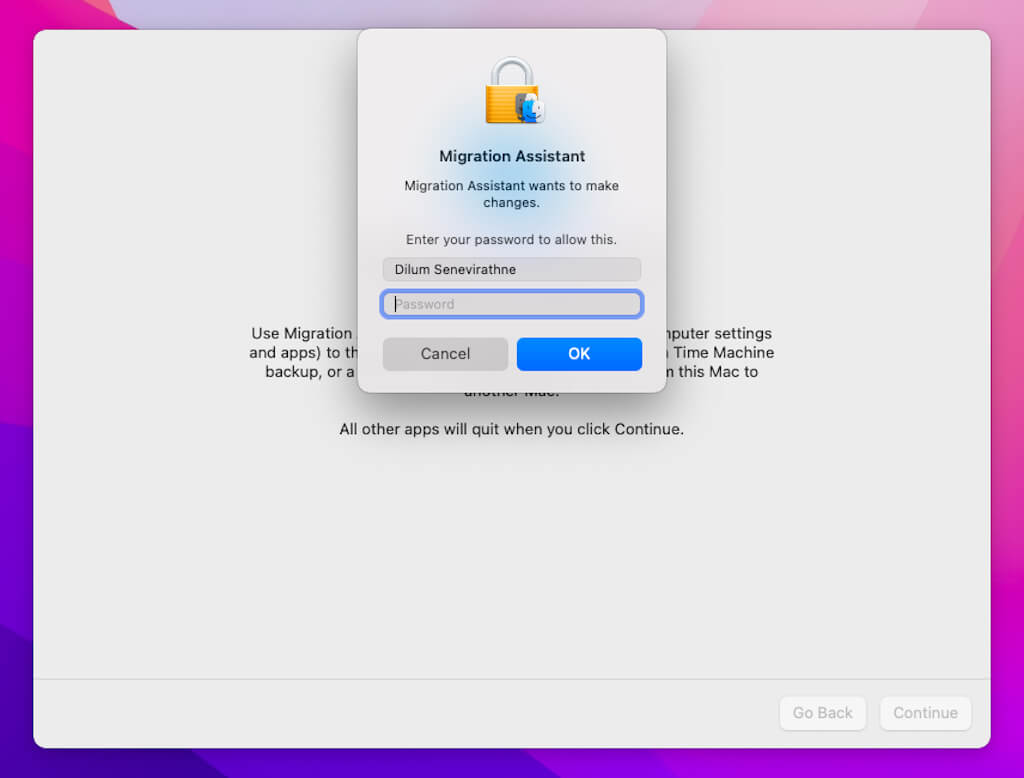Confirm password with the OK button
This screenshot has height=778, width=1024.
(x=579, y=354)
